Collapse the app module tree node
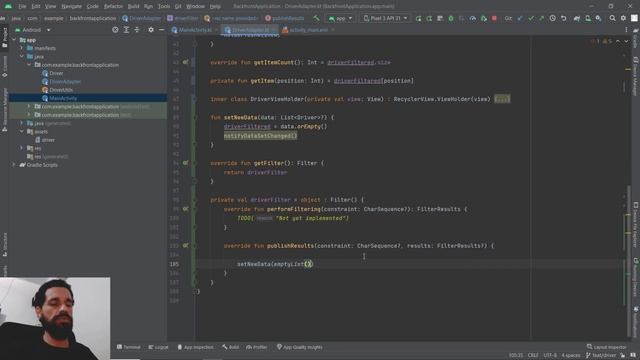This screenshot has width=640, height=360. click(x=14, y=40)
